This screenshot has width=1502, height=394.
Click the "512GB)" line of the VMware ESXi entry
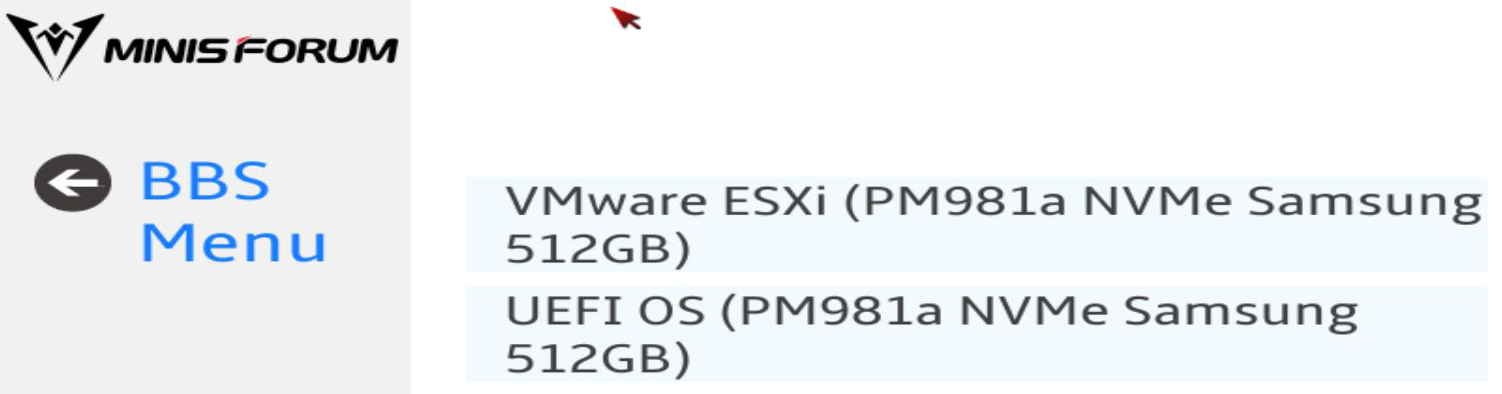click(x=597, y=251)
